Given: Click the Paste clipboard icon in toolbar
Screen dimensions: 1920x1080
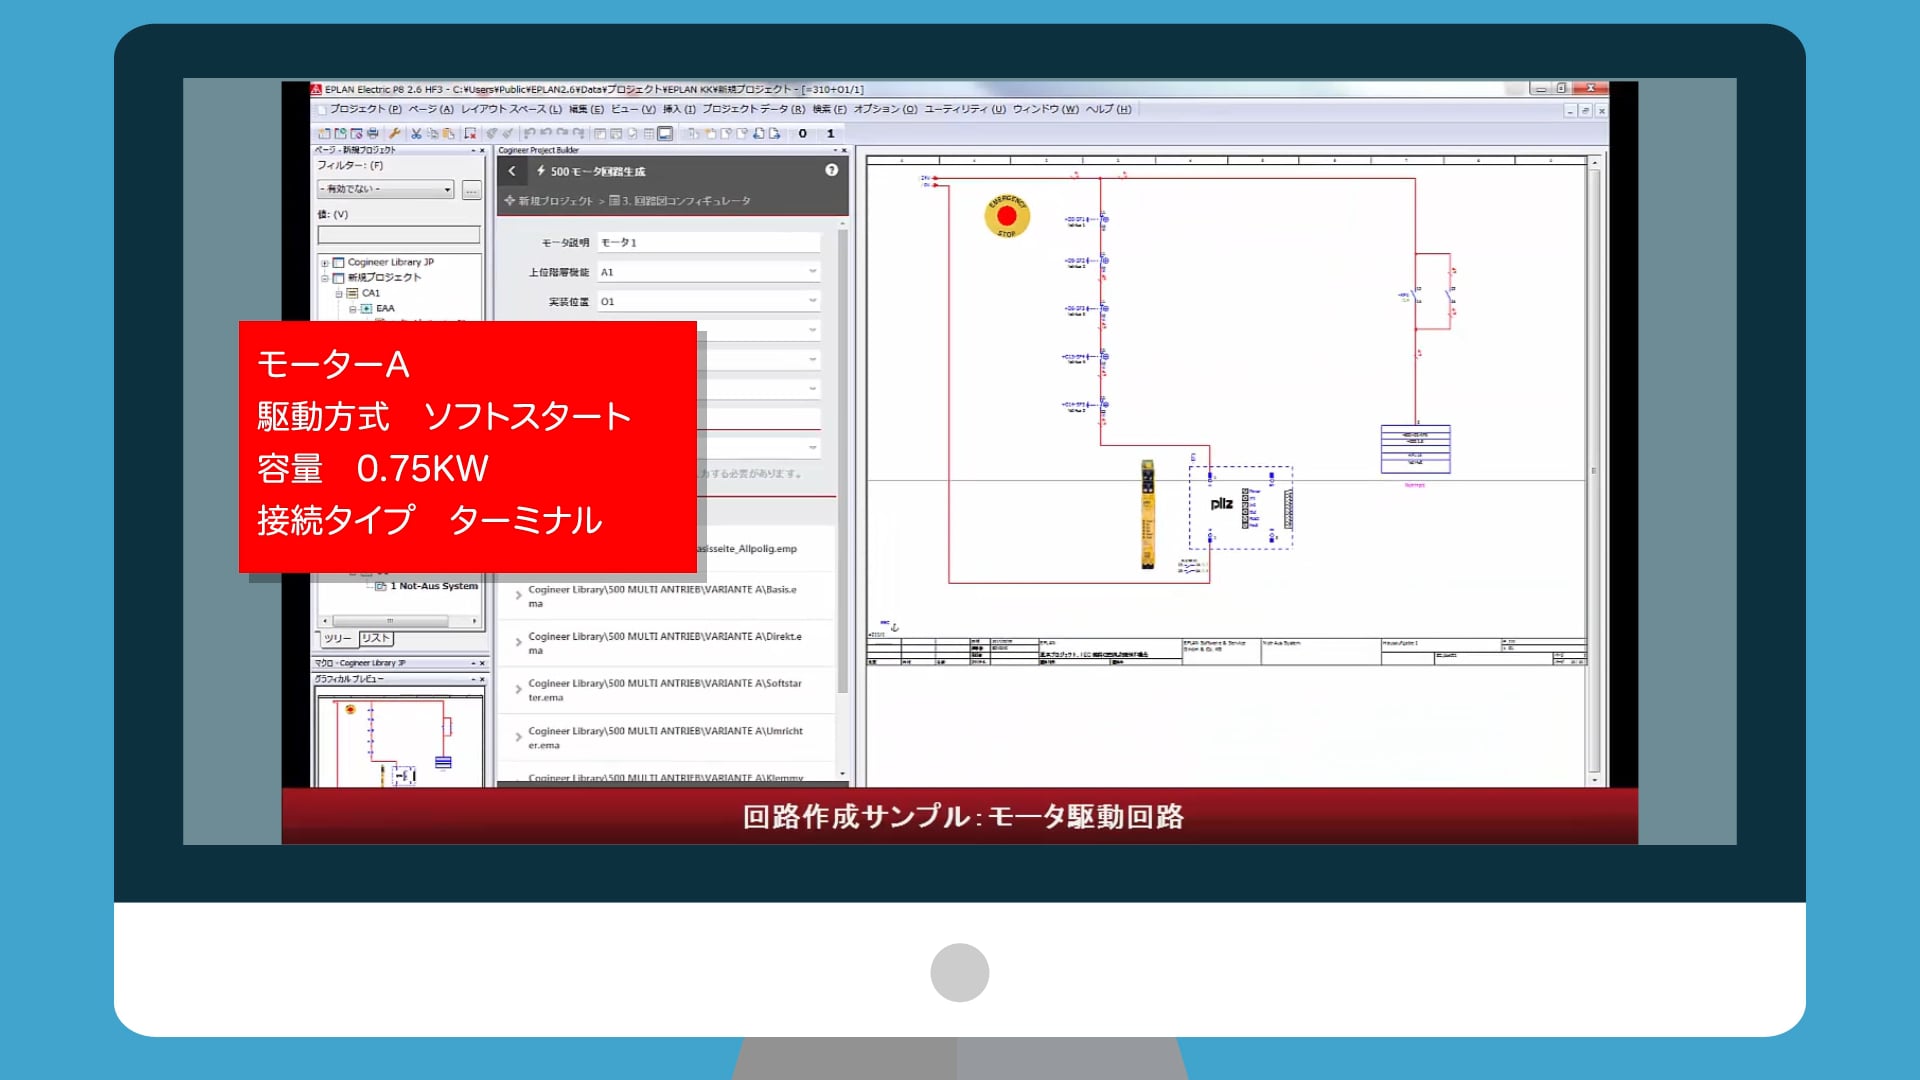Looking at the screenshot, I should coord(448,133).
